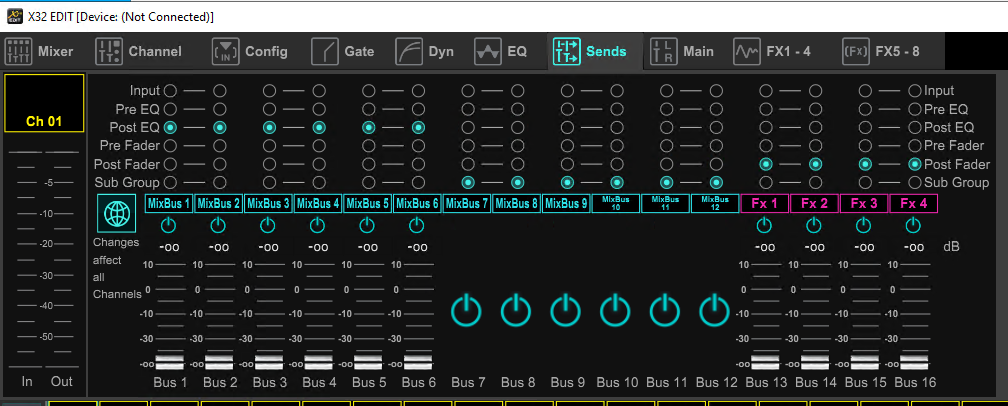
Task: Click the MixBus 1 -oo level readout
Action: [168, 247]
